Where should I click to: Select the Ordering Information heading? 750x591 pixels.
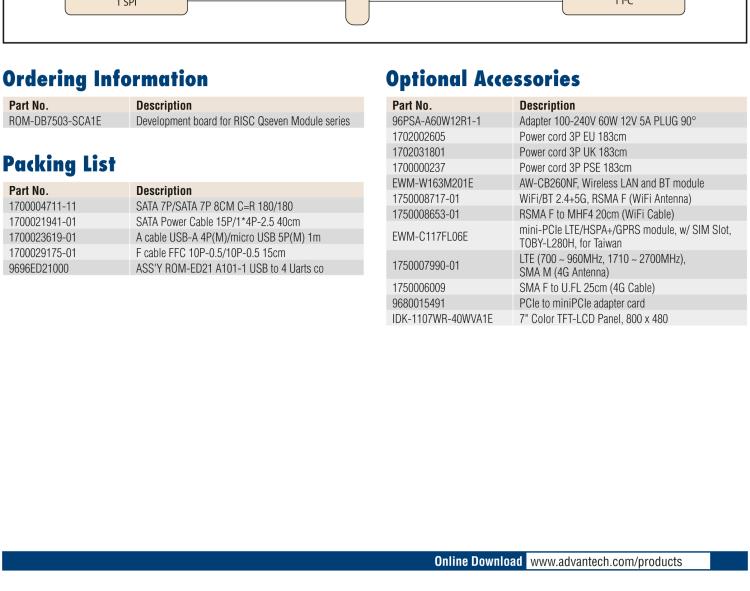pos(105,78)
